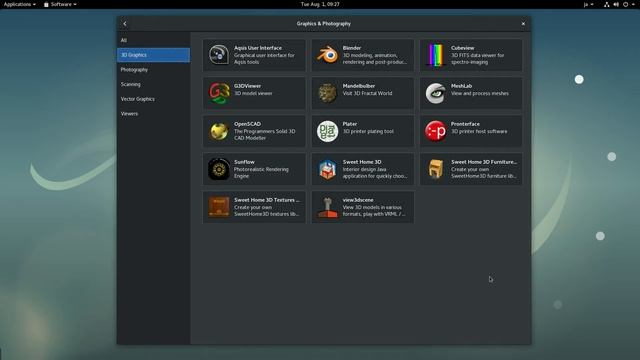Close the Graphics & Photography window

click(523, 24)
